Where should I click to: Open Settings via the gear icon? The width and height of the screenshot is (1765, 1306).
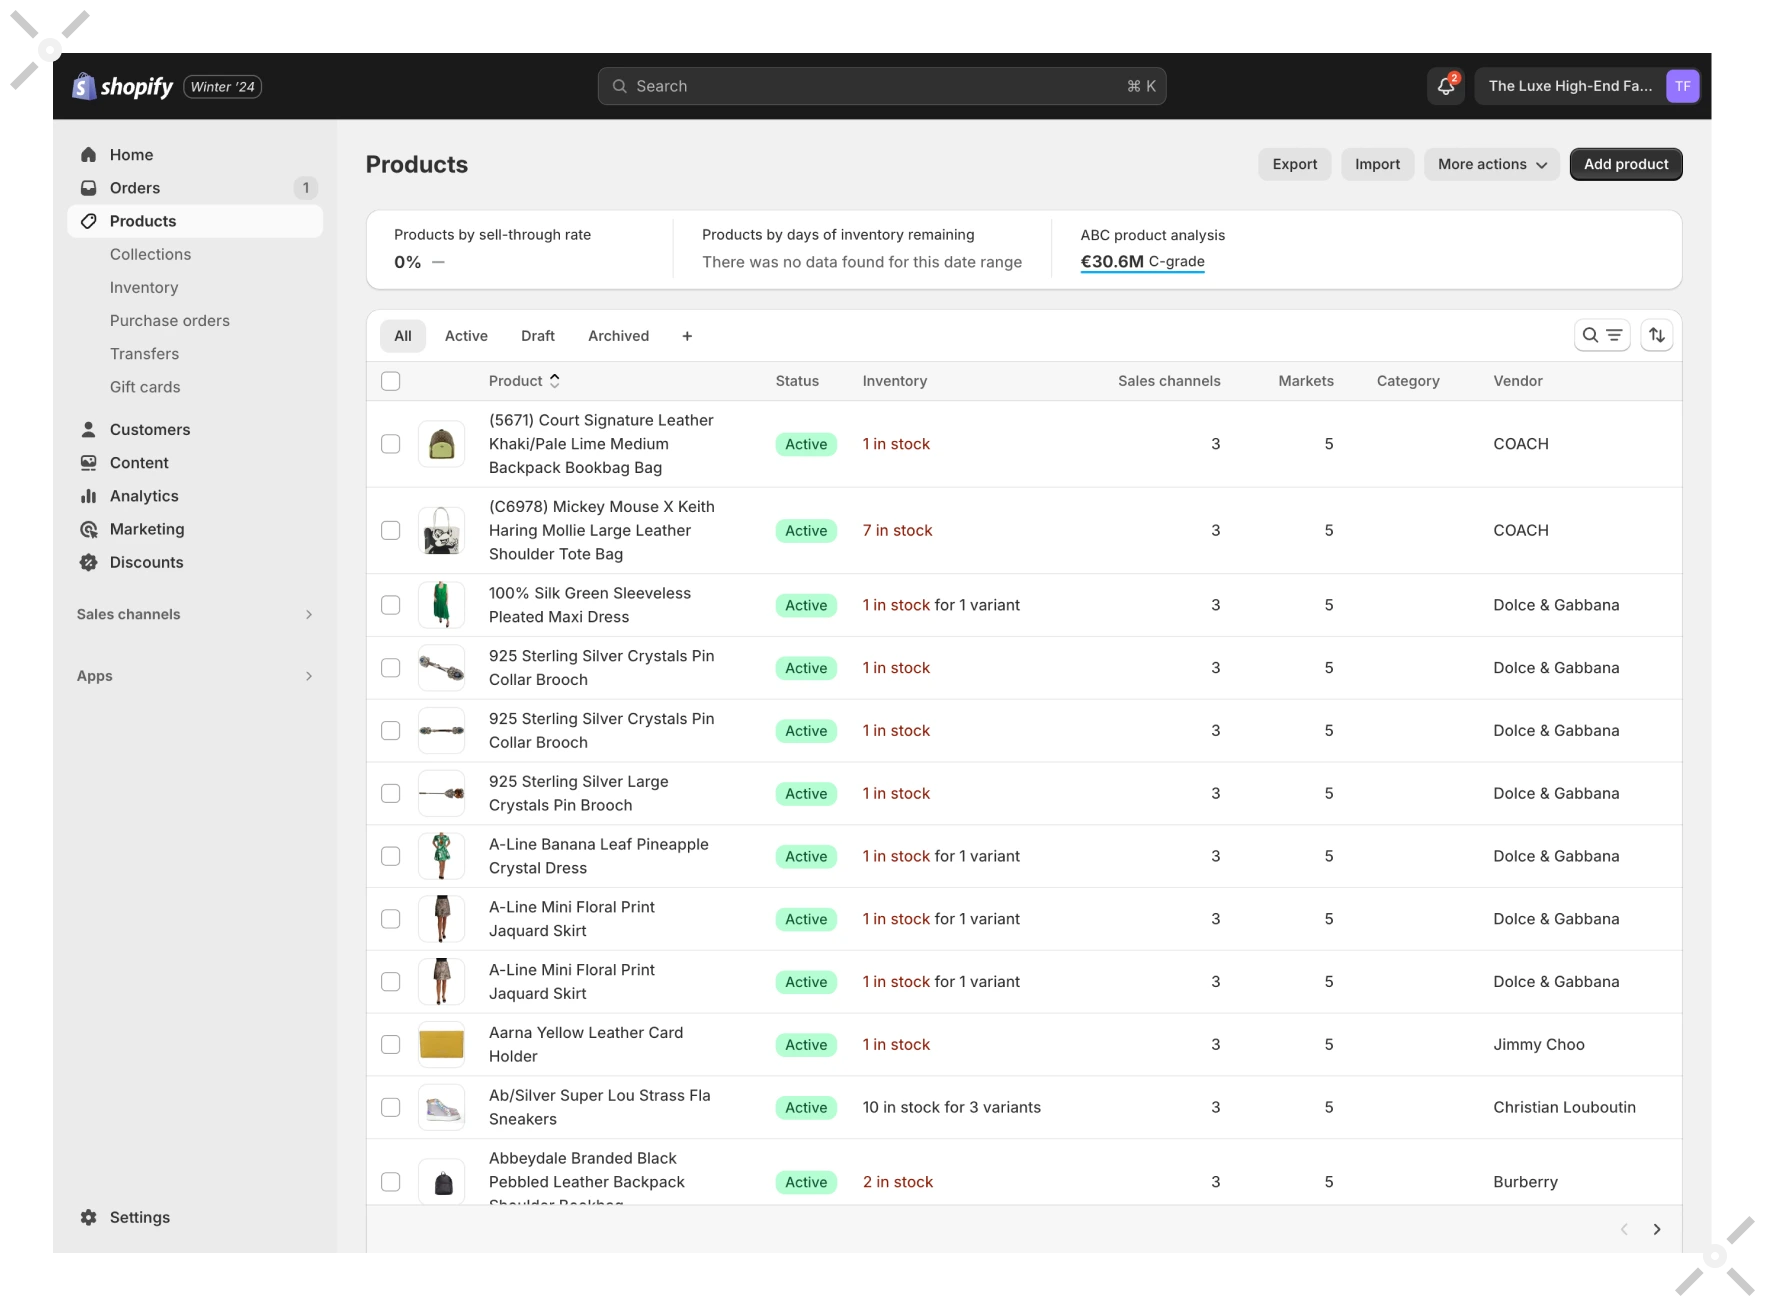(89, 1217)
